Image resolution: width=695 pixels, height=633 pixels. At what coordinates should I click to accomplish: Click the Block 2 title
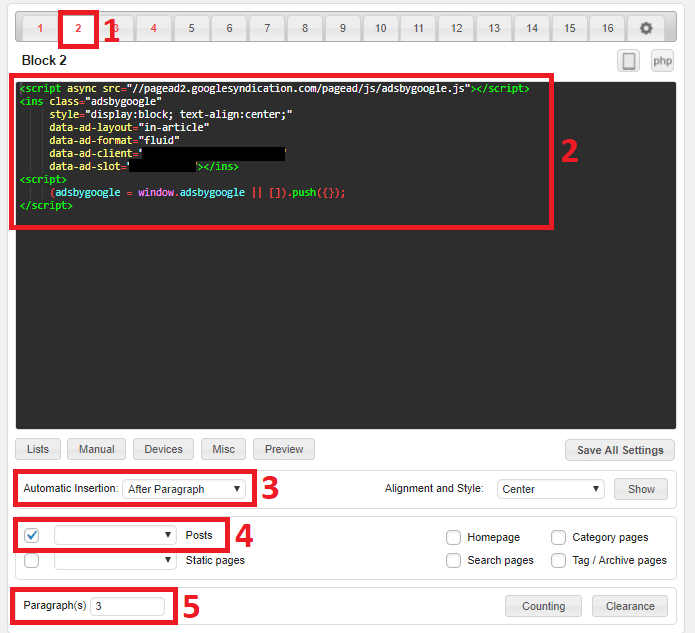pyautogui.click(x=44, y=60)
